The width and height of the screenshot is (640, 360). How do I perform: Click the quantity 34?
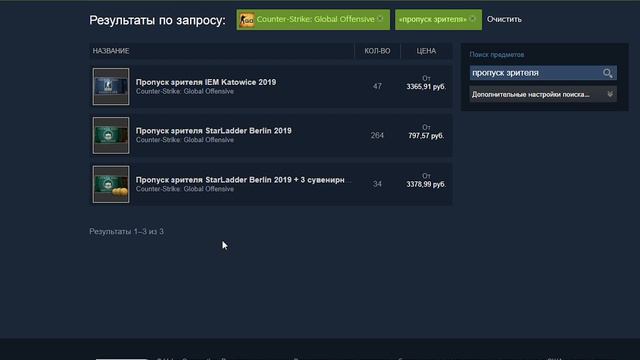[x=377, y=184]
